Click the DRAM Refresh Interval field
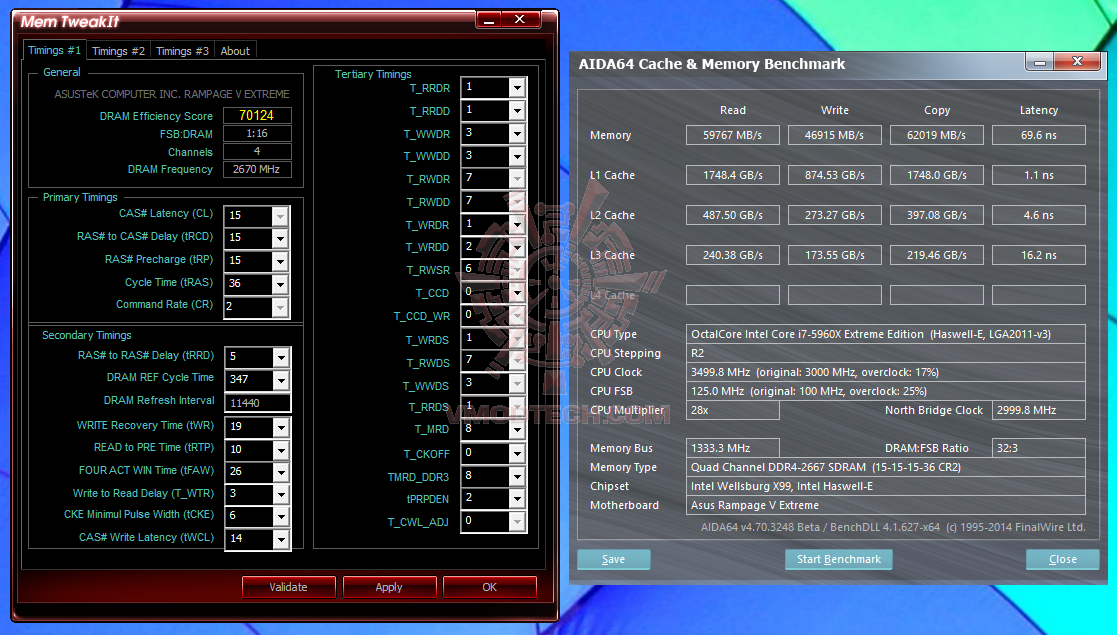The width and height of the screenshot is (1117, 635). 257,403
